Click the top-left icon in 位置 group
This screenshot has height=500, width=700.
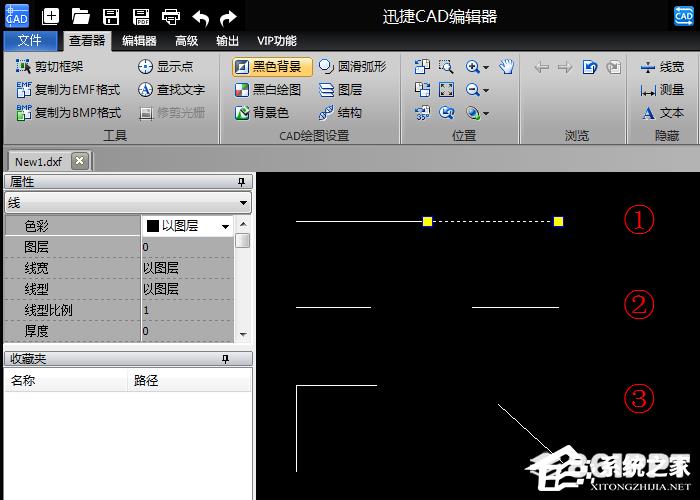coord(422,67)
